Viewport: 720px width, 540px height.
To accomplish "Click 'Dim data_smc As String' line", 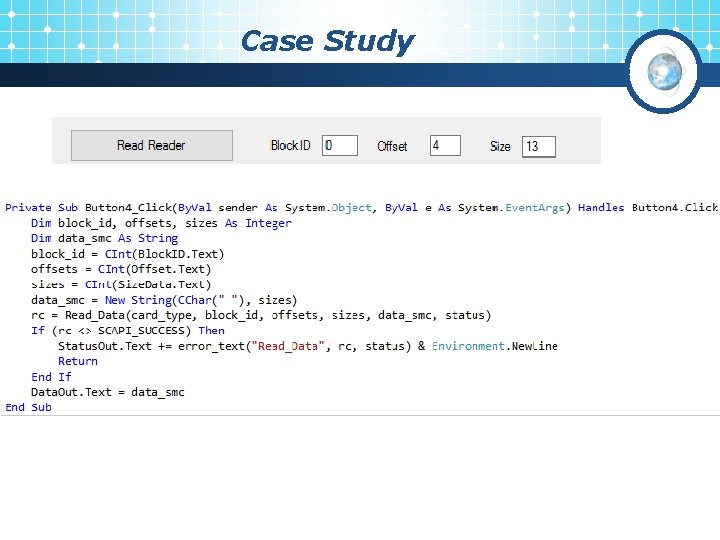I will (x=104, y=238).
